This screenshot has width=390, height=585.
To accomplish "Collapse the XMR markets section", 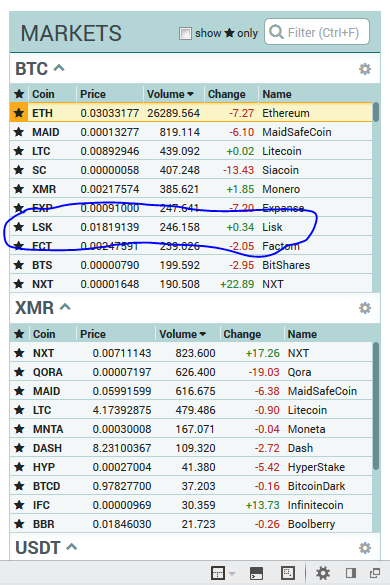I will click(x=65, y=307).
